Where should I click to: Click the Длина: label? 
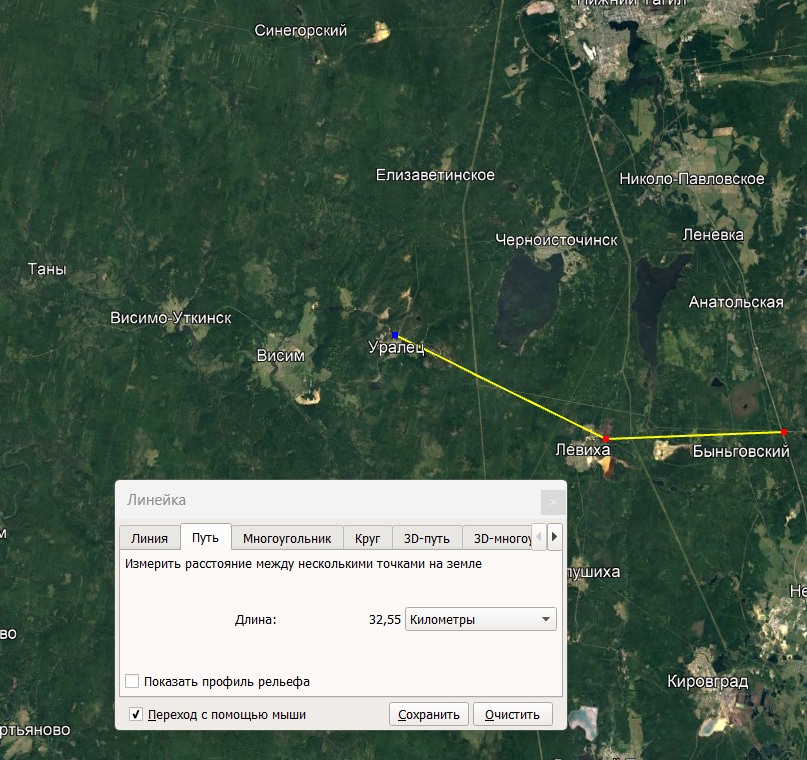pyautogui.click(x=256, y=620)
